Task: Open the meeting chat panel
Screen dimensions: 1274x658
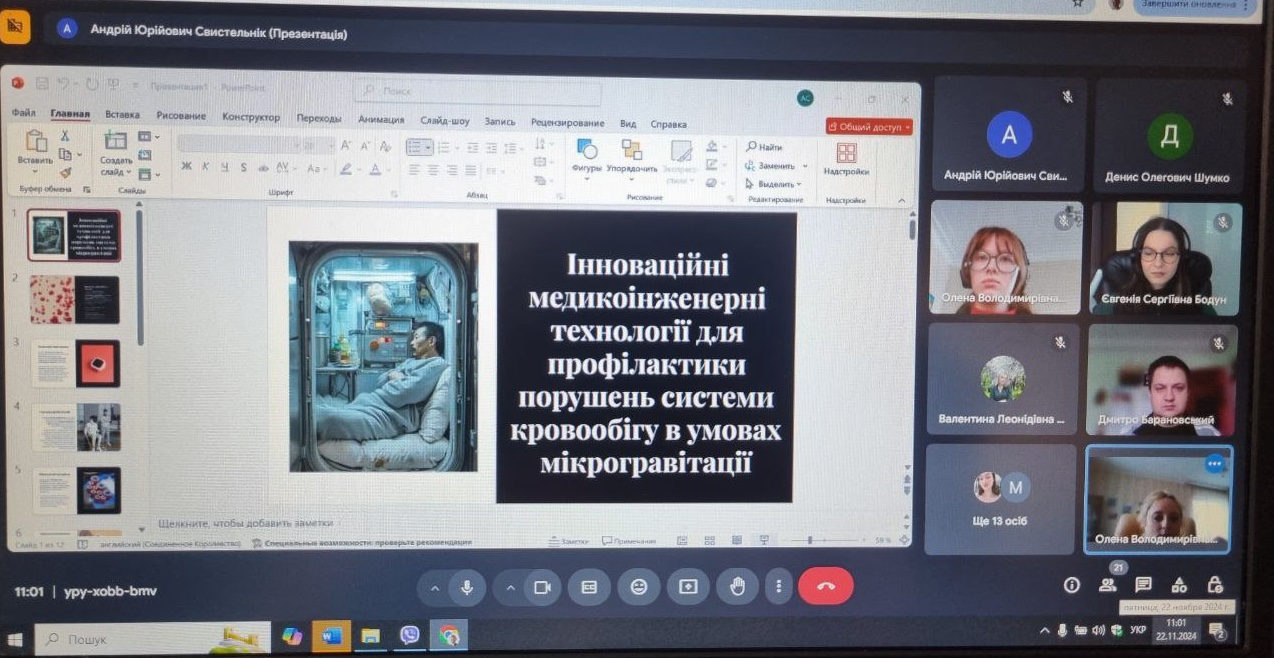Action: (x=1143, y=585)
